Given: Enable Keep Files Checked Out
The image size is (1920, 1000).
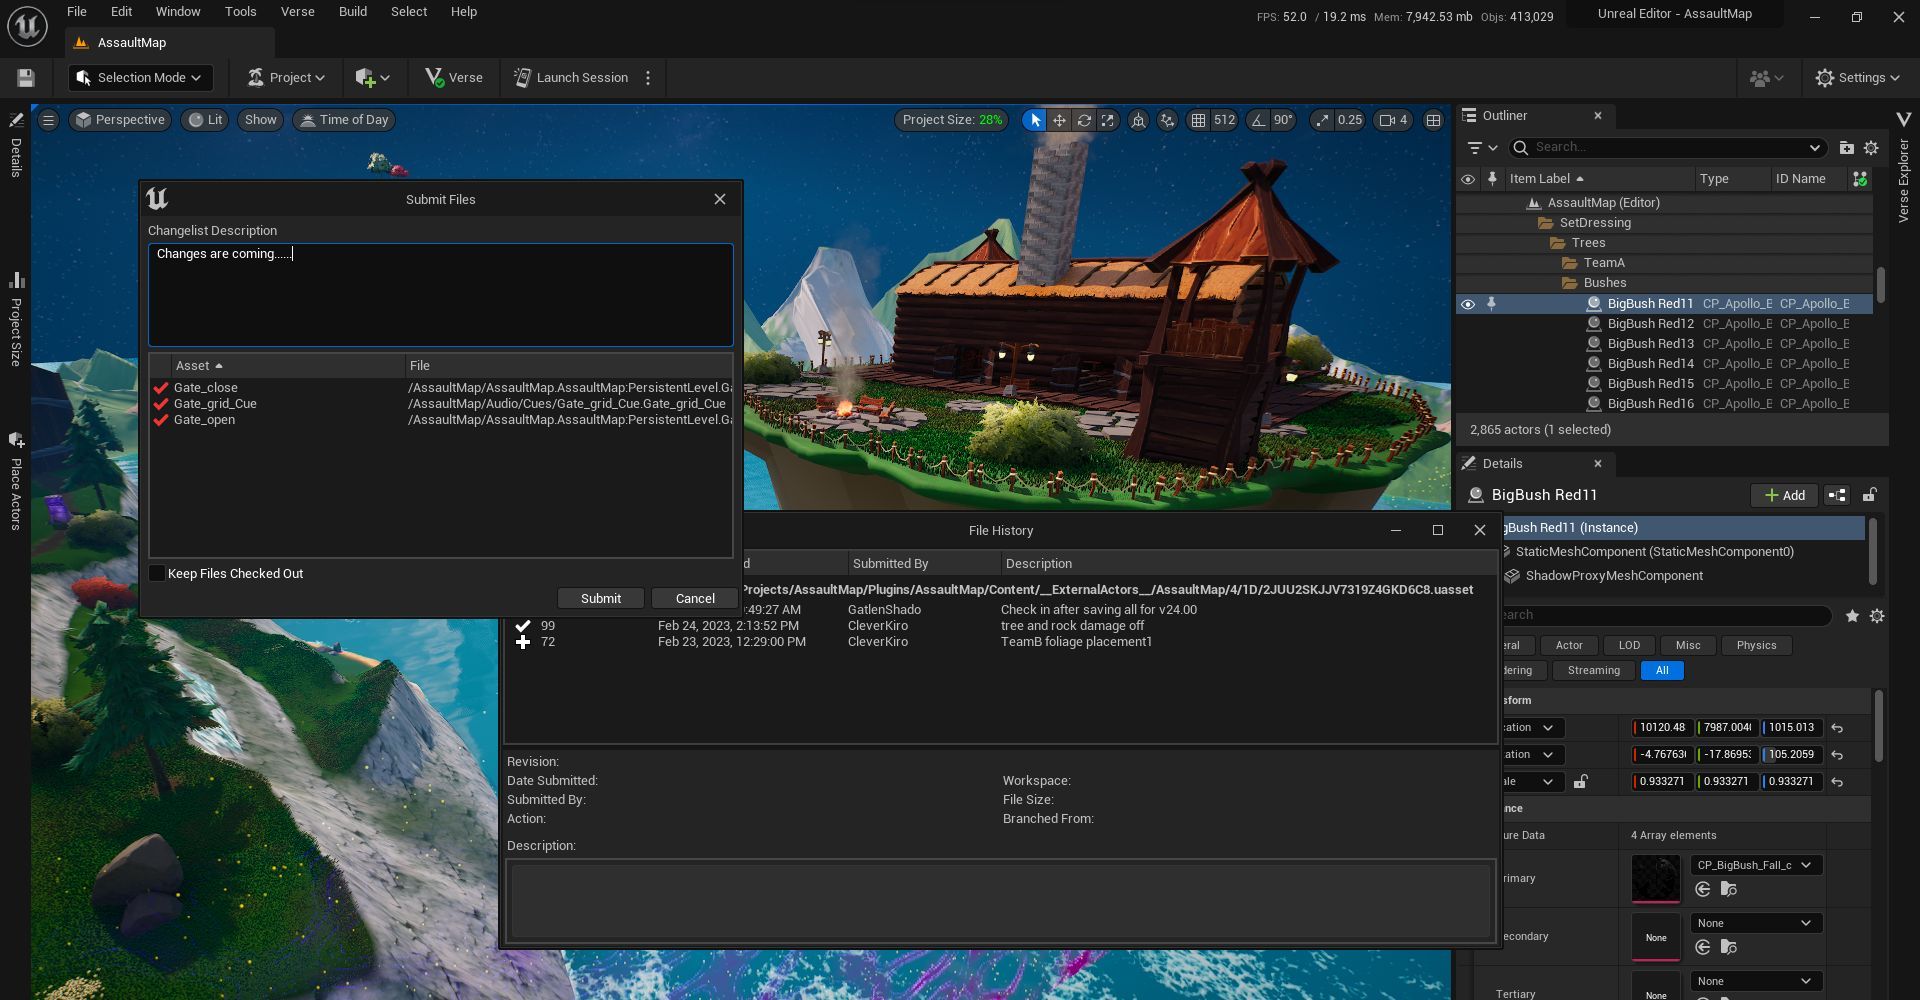Looking at the screenshot, I should [157, 573].
